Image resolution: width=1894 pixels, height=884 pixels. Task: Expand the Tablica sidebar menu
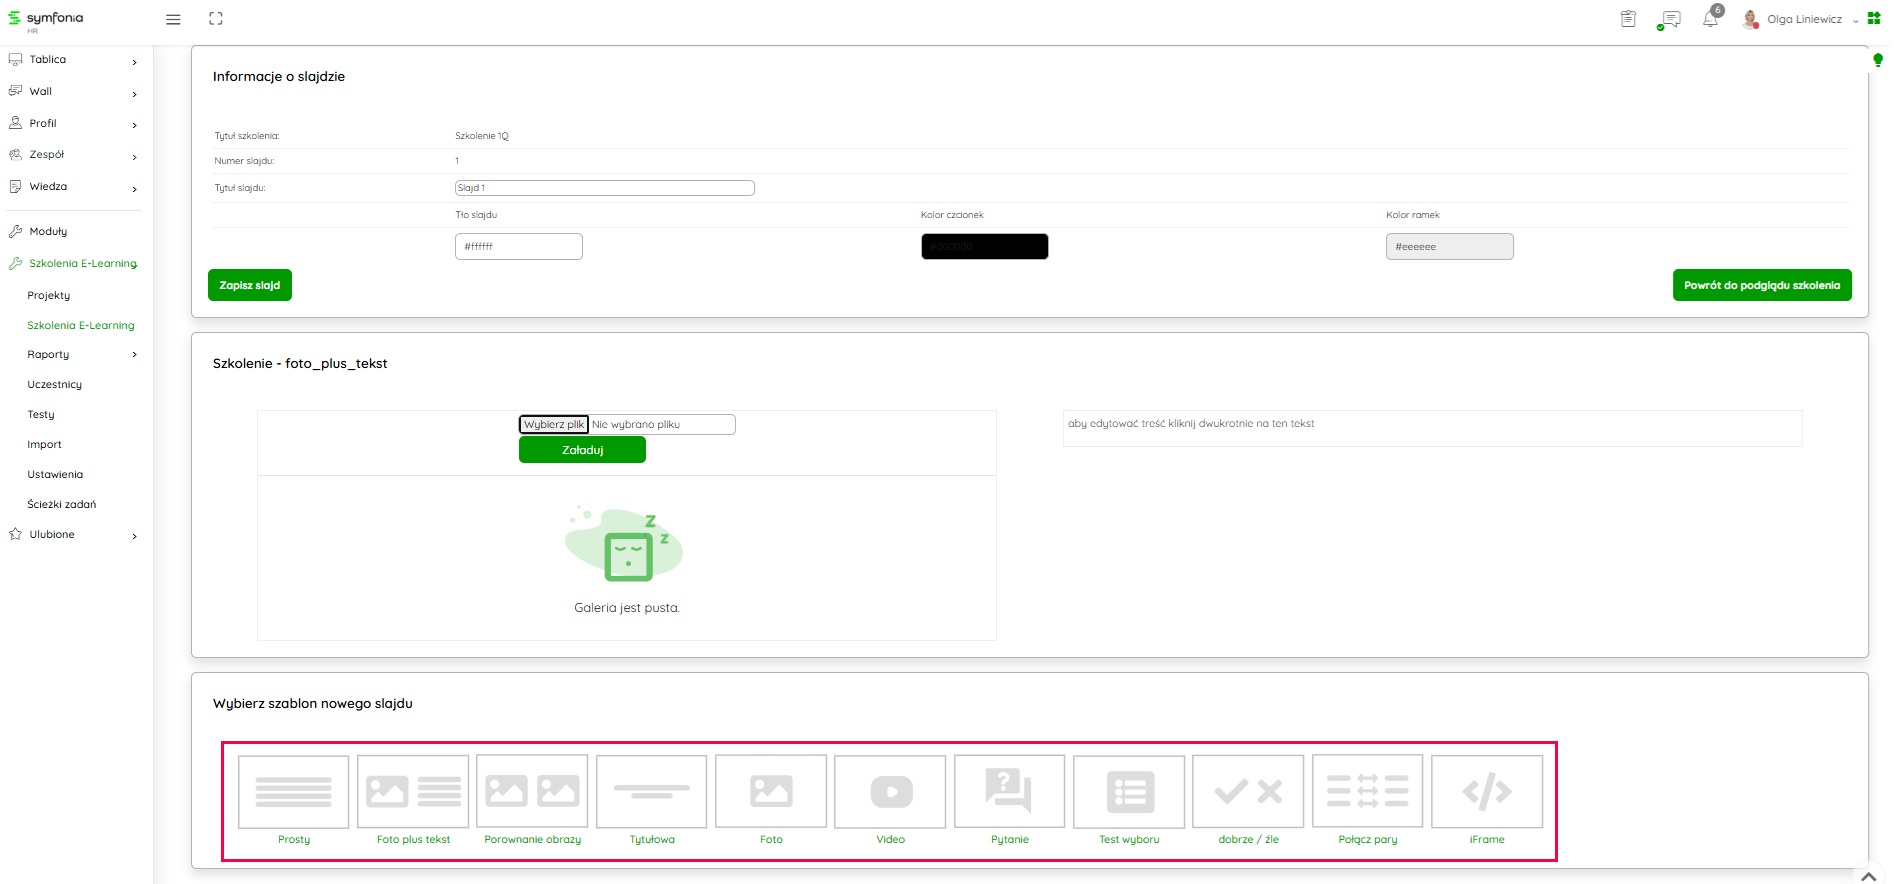tap(72, 60)
